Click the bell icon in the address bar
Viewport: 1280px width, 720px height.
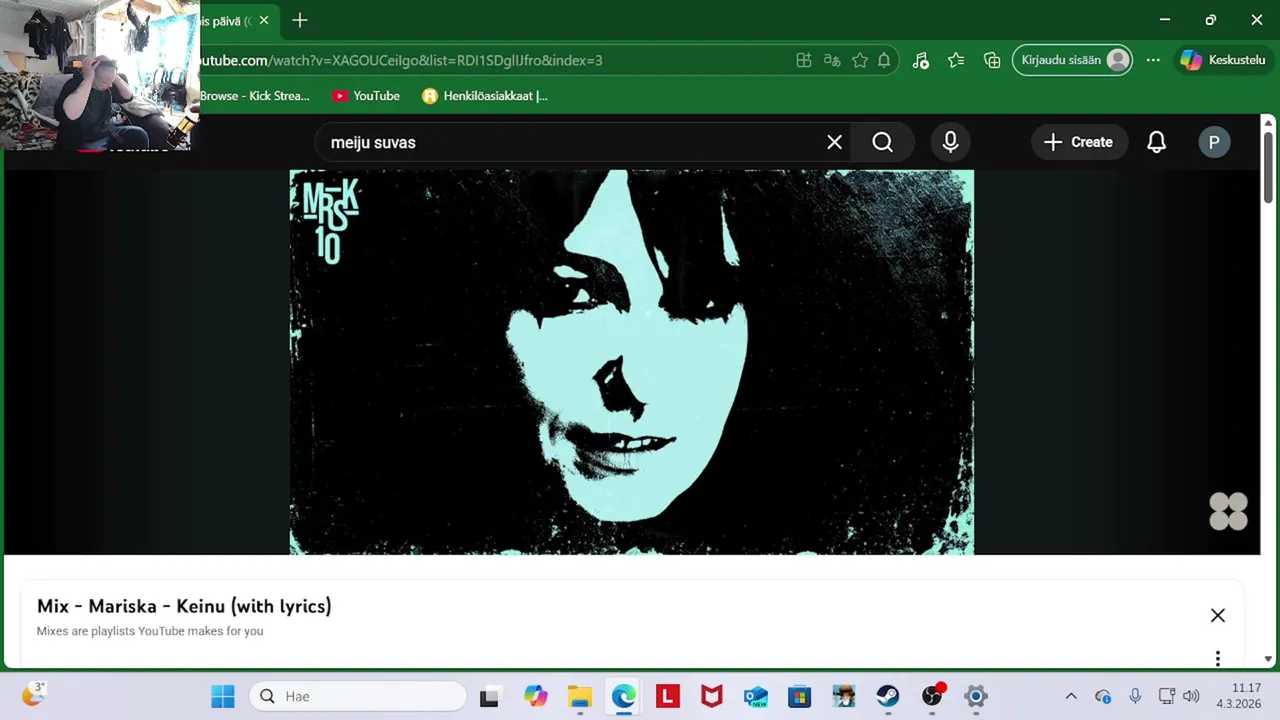point(884,60)
